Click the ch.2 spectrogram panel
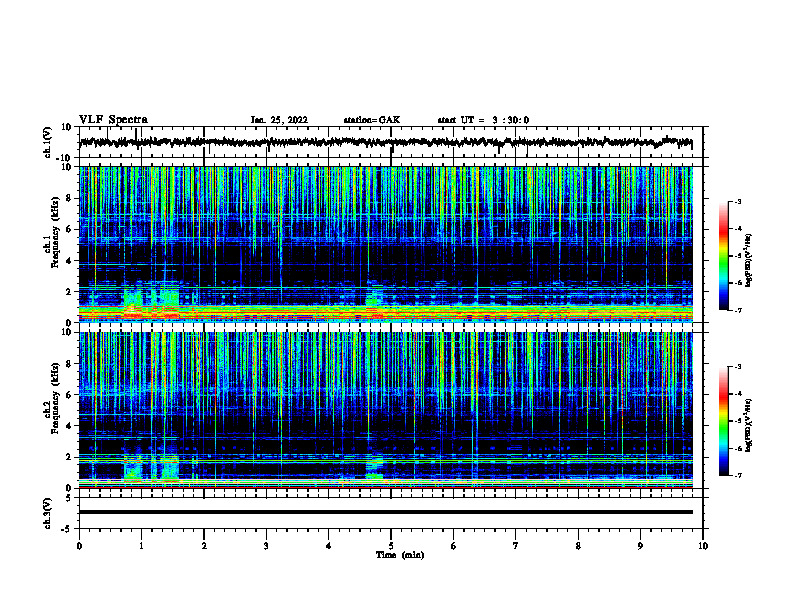 385,410
